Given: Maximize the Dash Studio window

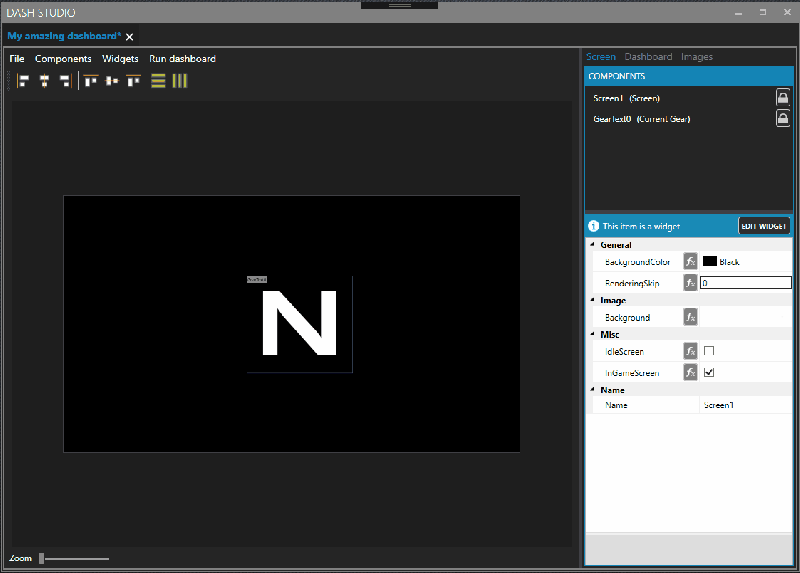Looking at the screenshot, I should pyautogui.click(x=763, y=12).
